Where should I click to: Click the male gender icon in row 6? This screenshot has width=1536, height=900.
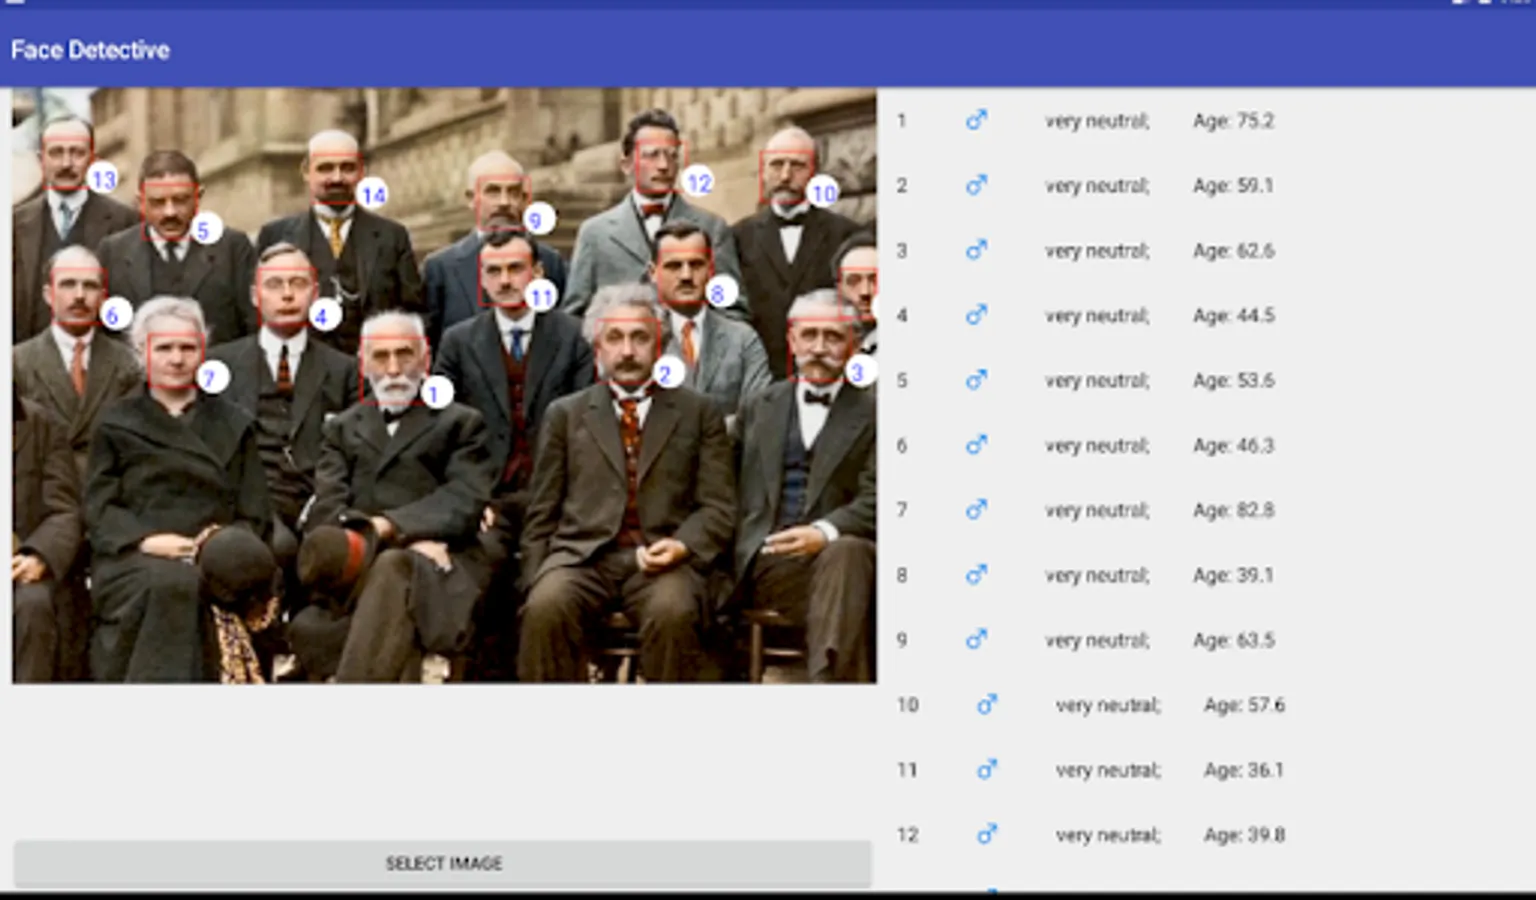point(976,445)
